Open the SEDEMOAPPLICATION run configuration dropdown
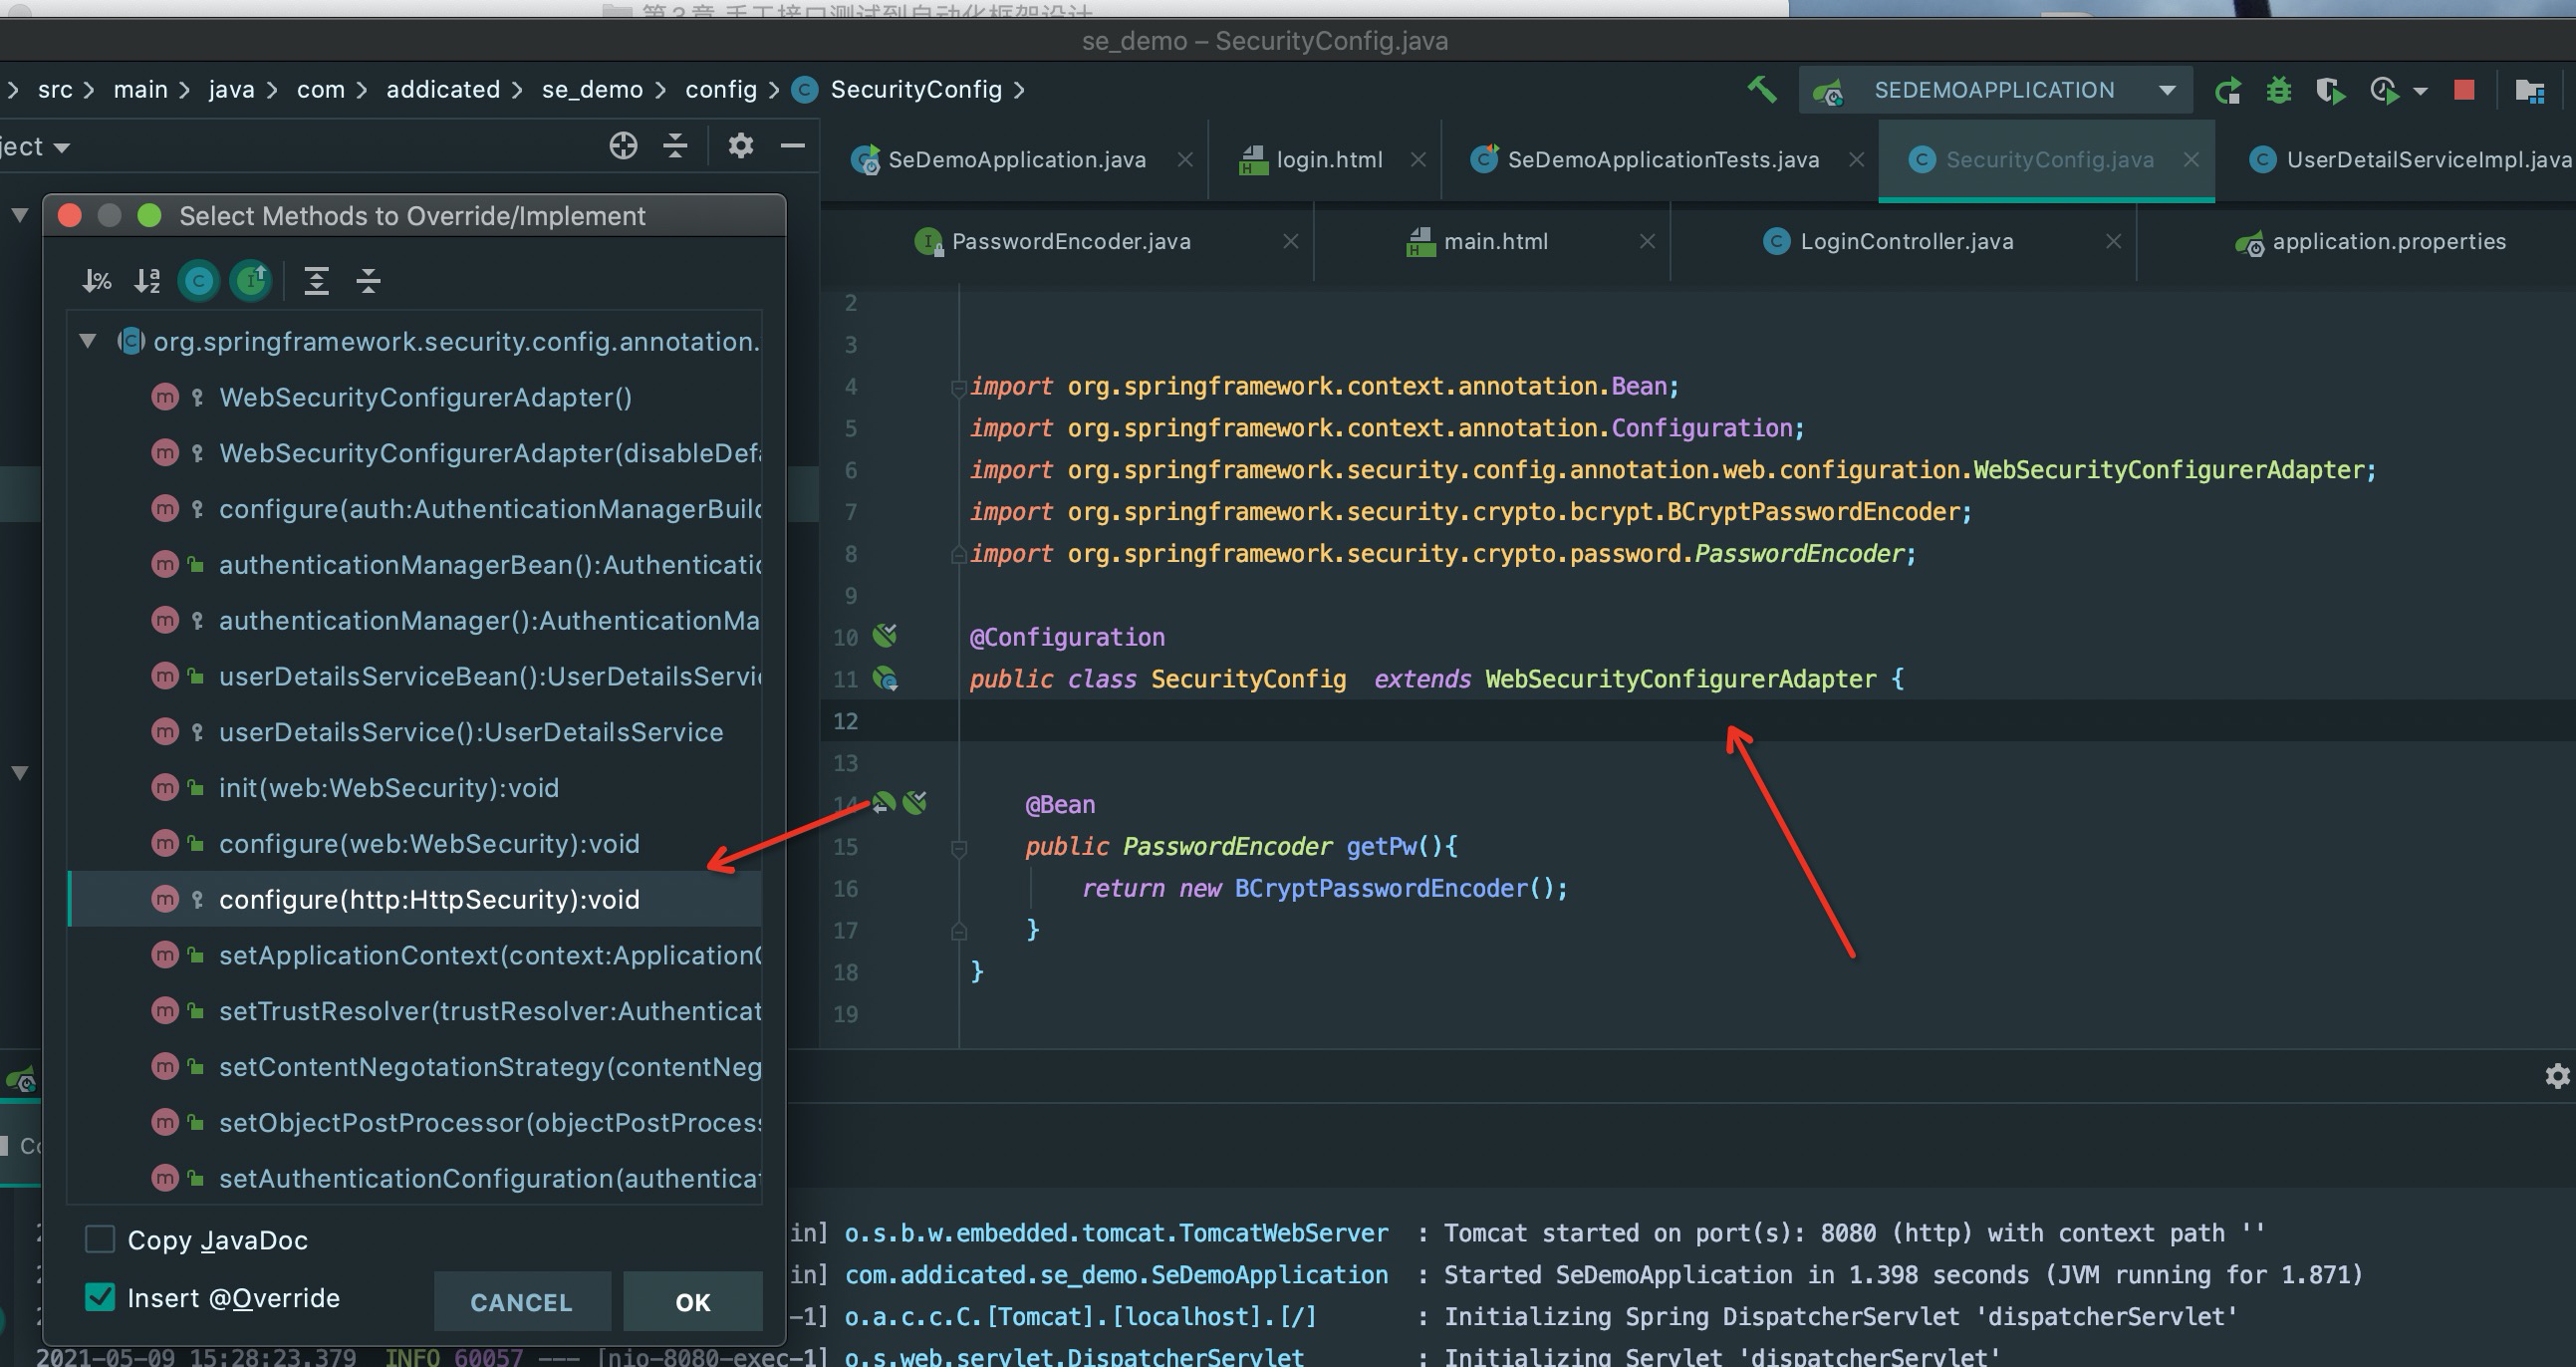 (1995, 90)
